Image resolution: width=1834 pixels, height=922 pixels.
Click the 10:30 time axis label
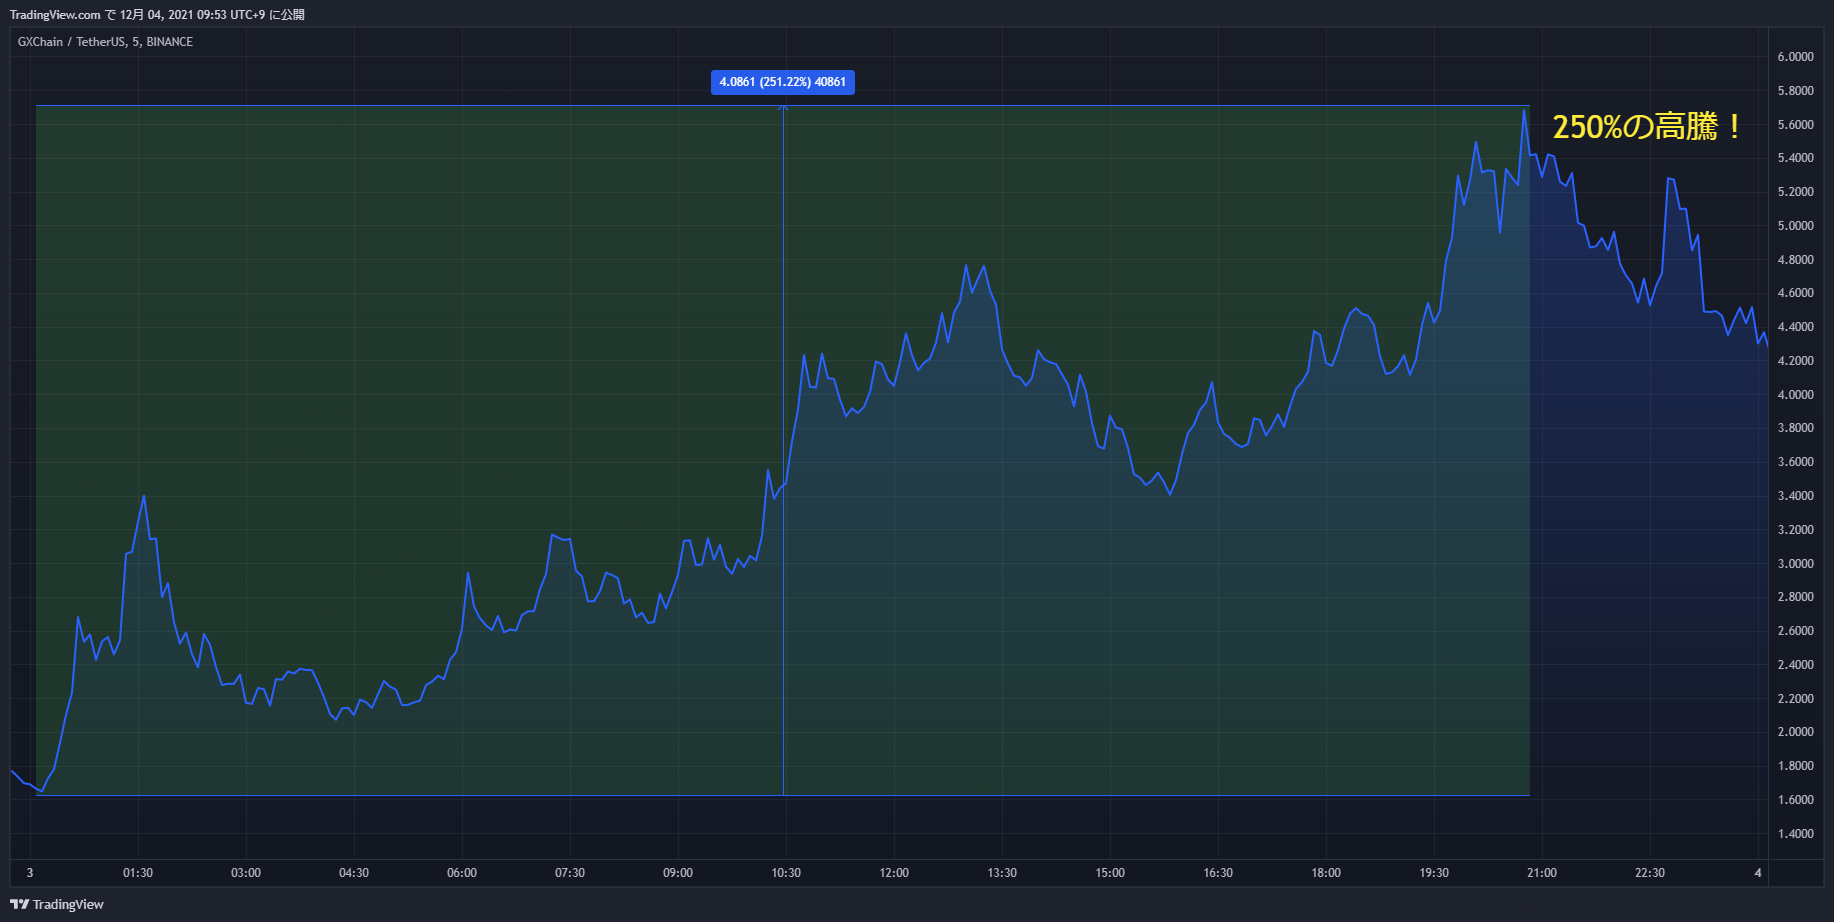point(786,873)
